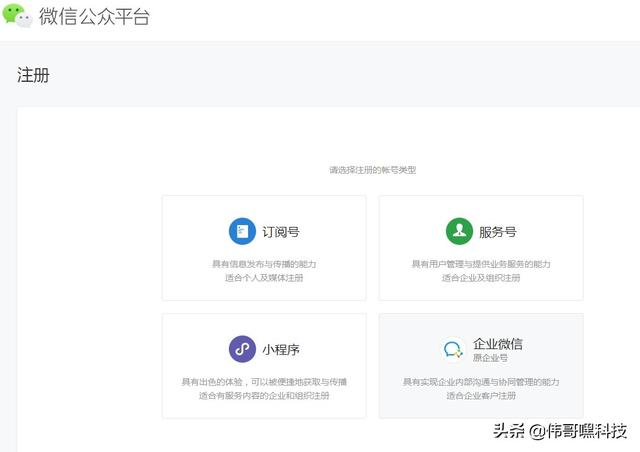The width and height of the screenshot is (640, 452).
Task: Click the 企业微信 chat bubble icon
Action: tap(453, 350)
